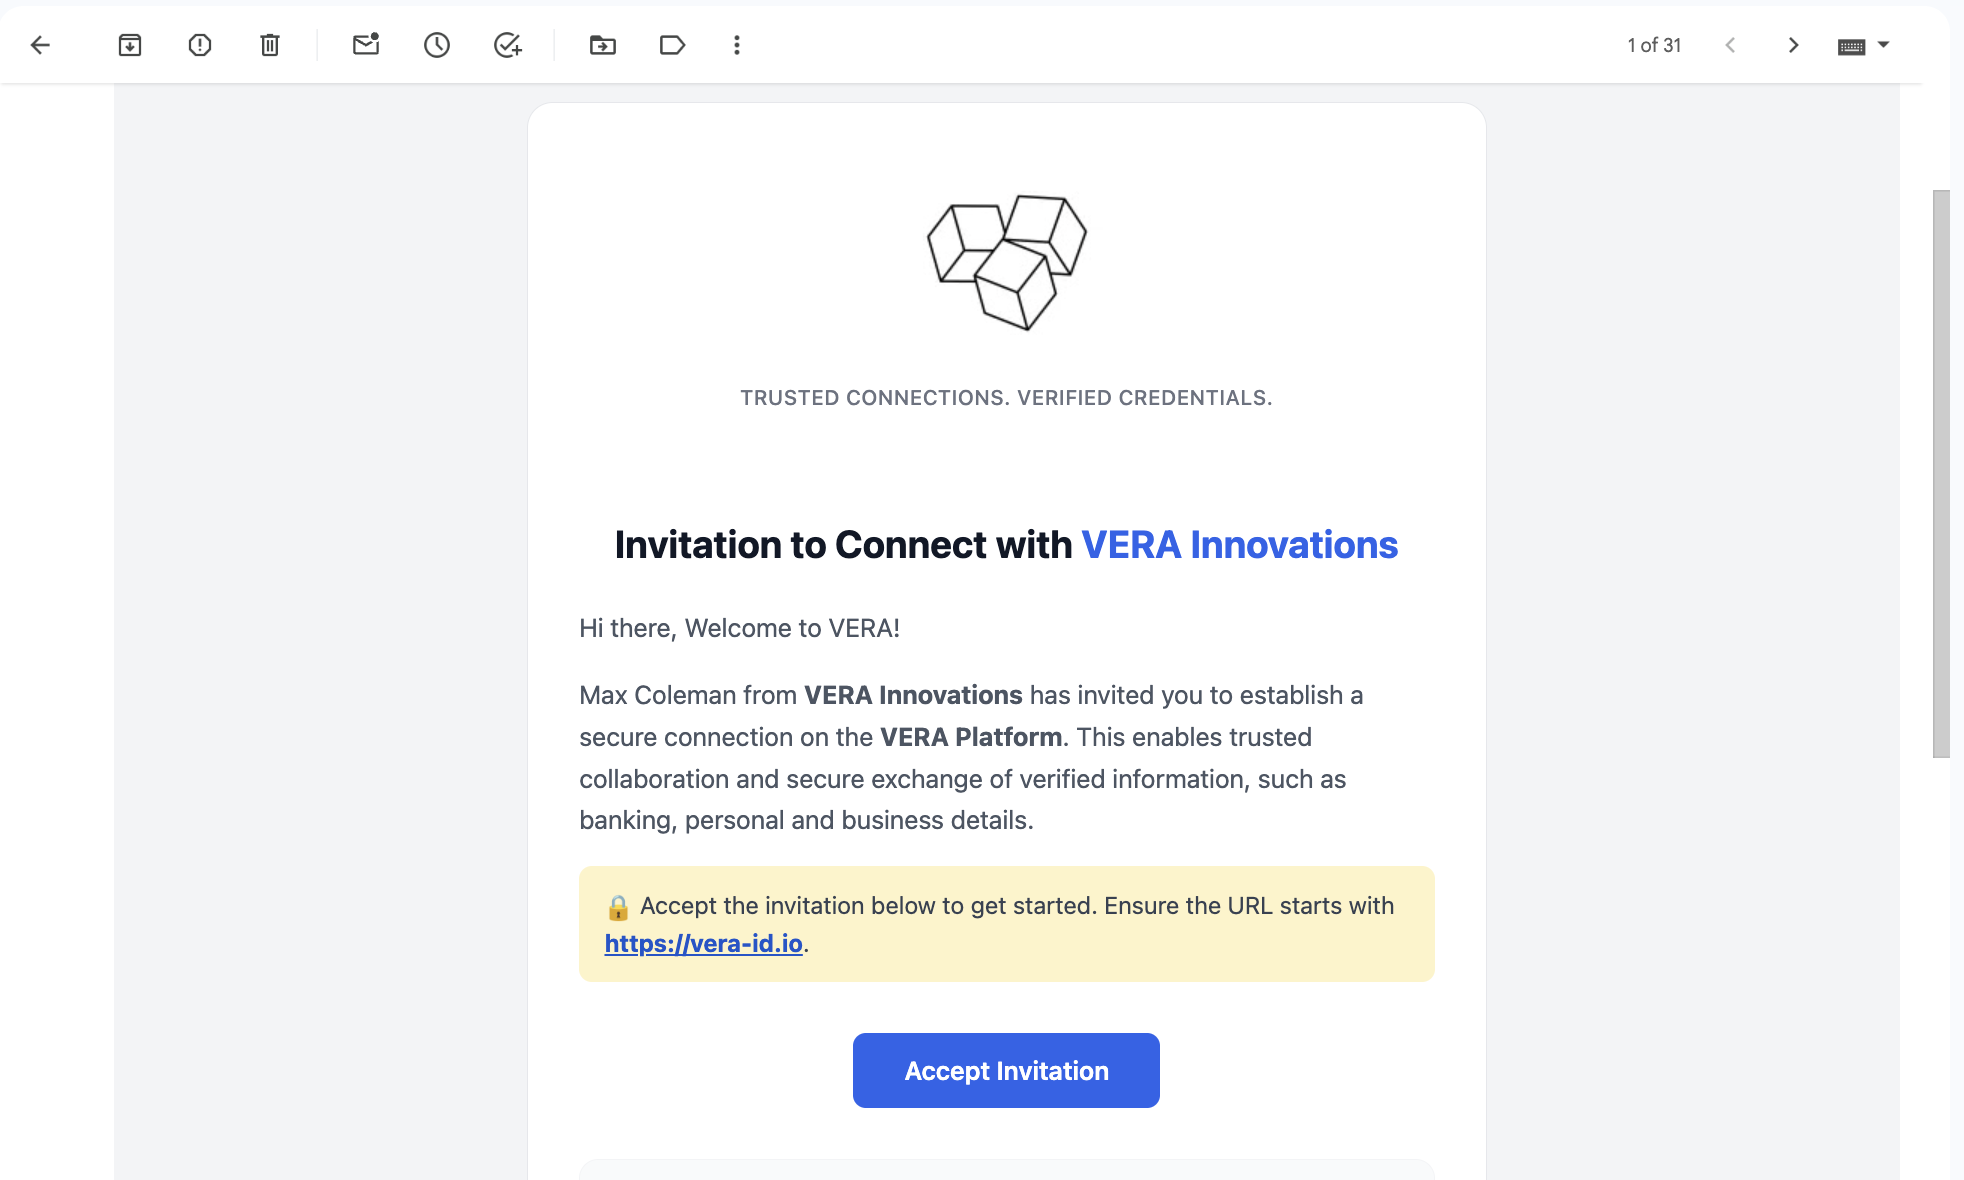Delete this email
1964x1180 pixels.
coord(268,44)
